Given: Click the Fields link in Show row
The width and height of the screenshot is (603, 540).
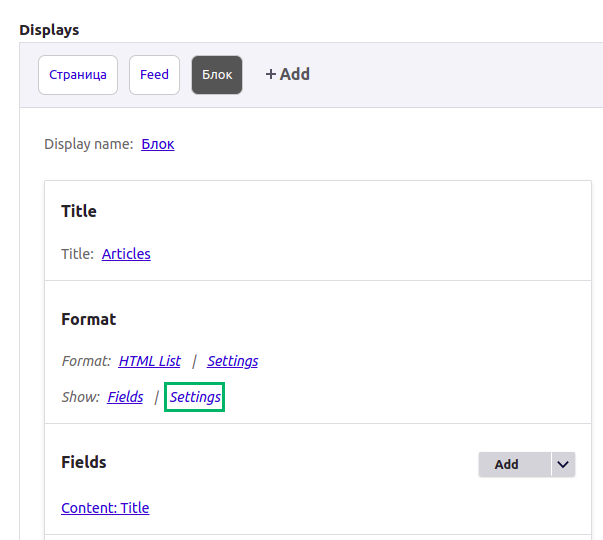Looking at the screenshot, I should click(x=125, y=397).
